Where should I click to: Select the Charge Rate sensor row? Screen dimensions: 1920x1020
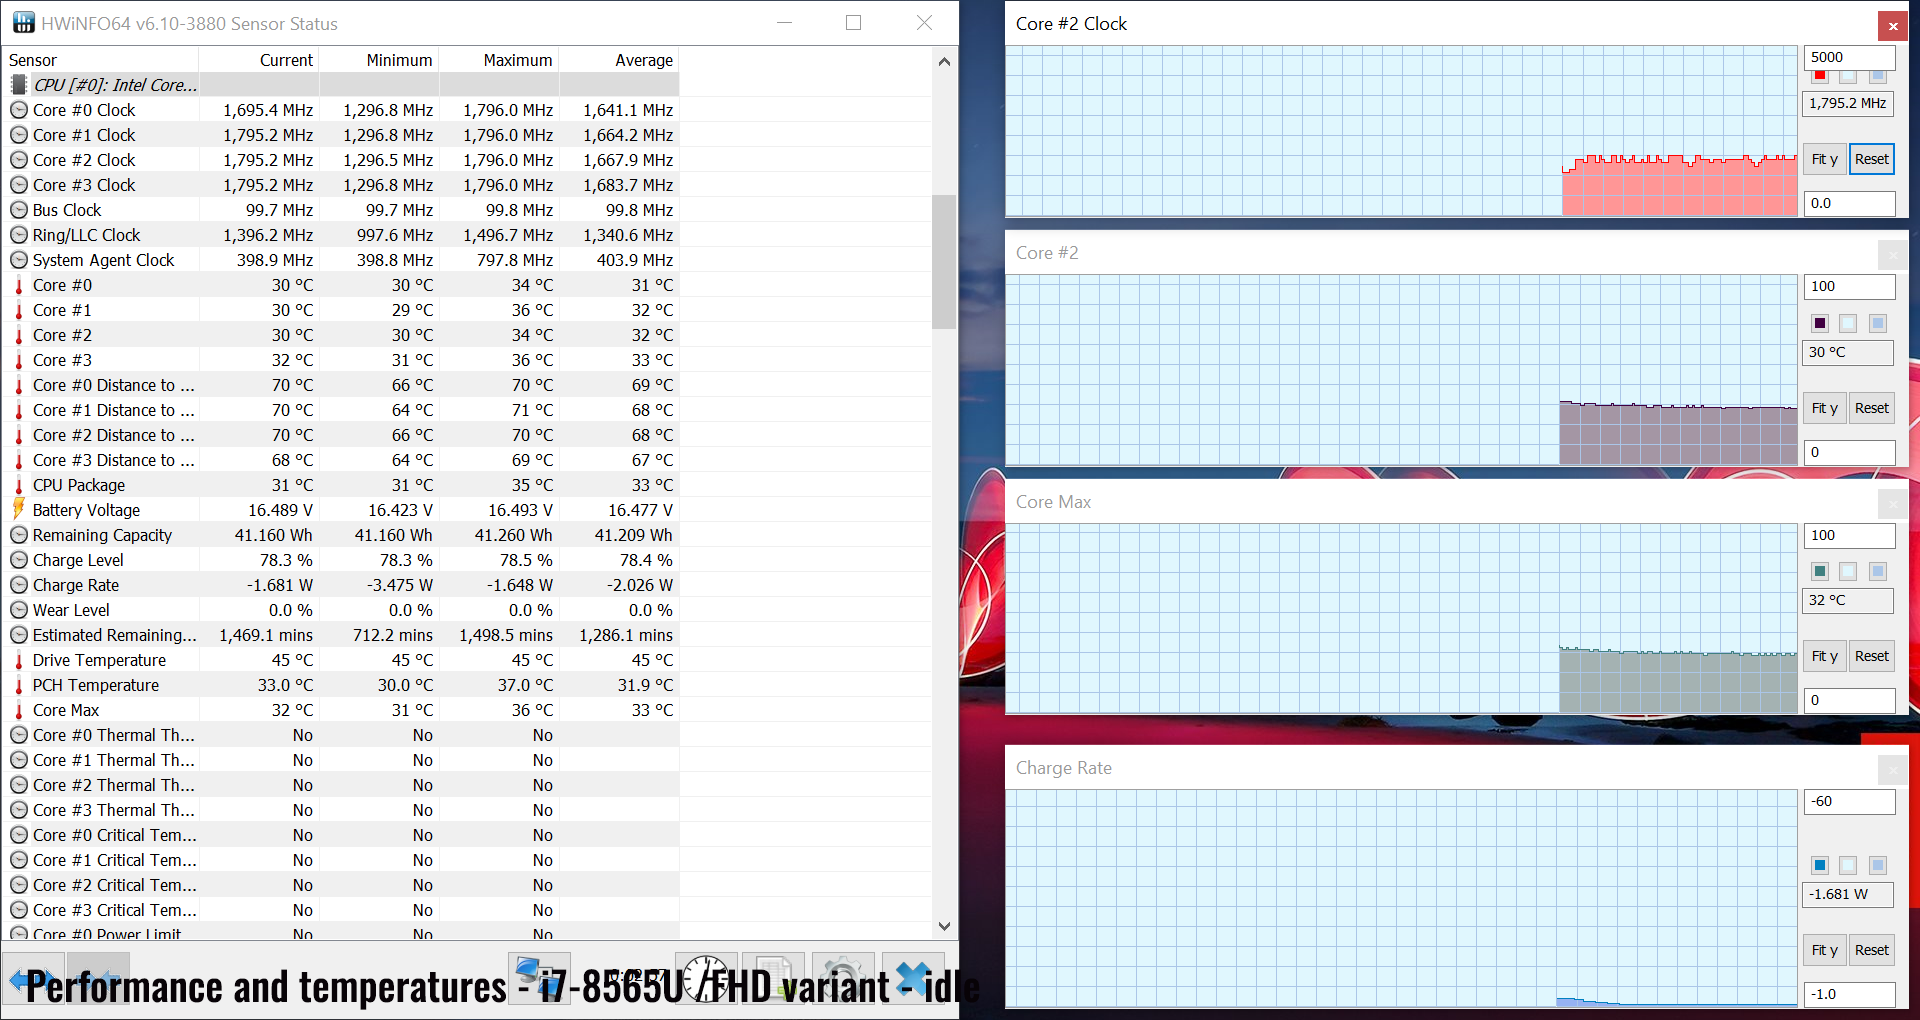(341, 585)
